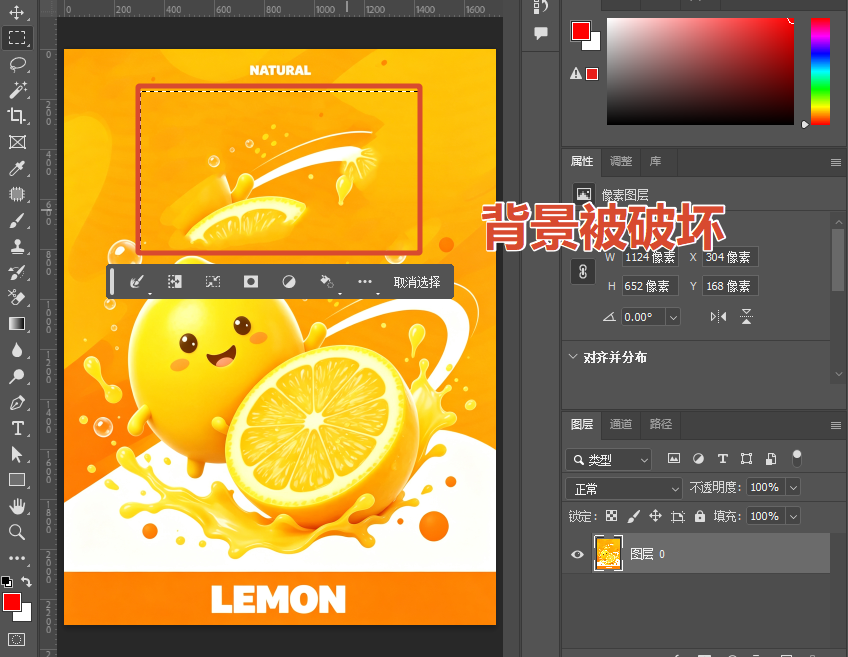Viewport: 848px width, 657px height.
Task: Filter layers by type layers
Action: 723,459
